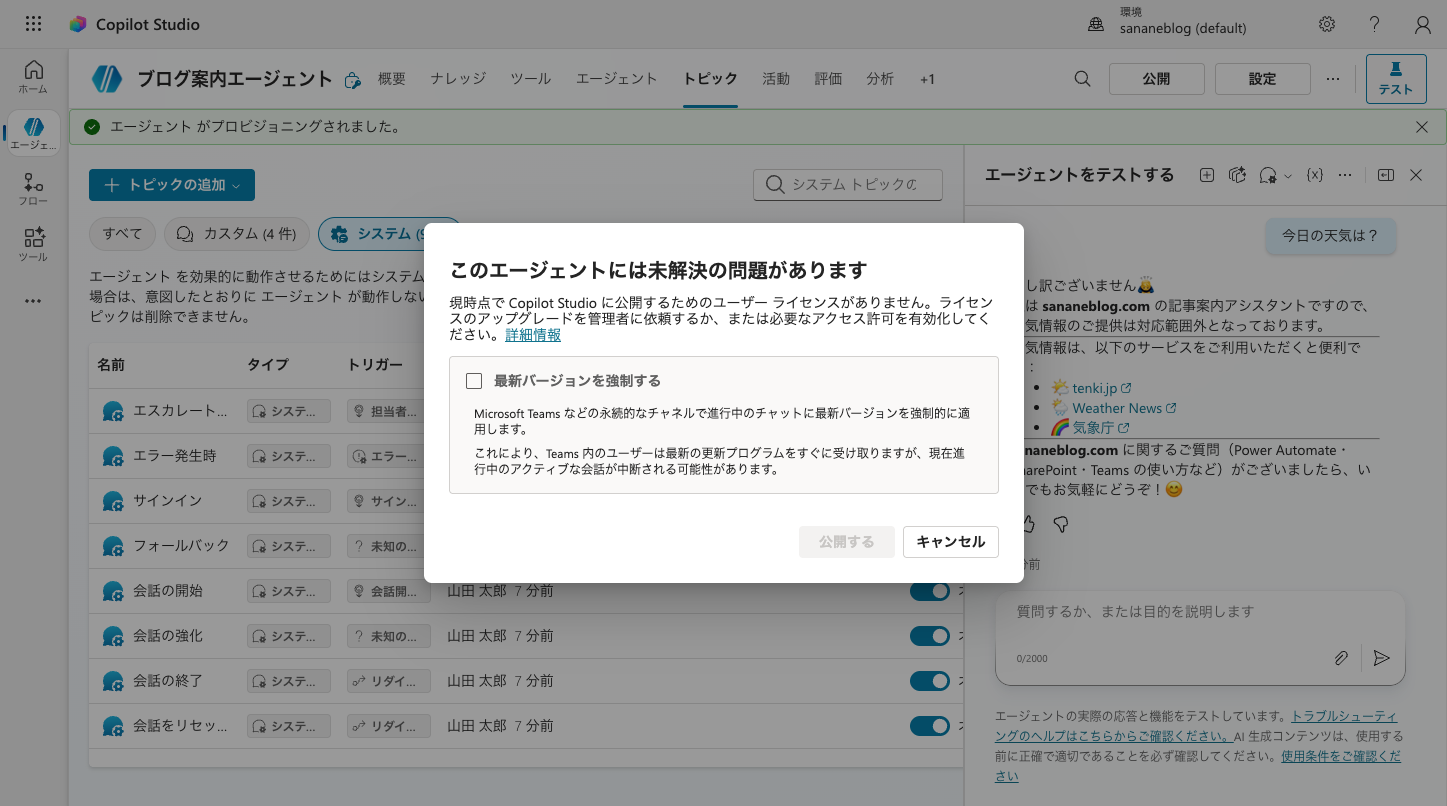
Task: Click the activity map icon in test panel
Action: point(1237,175)
